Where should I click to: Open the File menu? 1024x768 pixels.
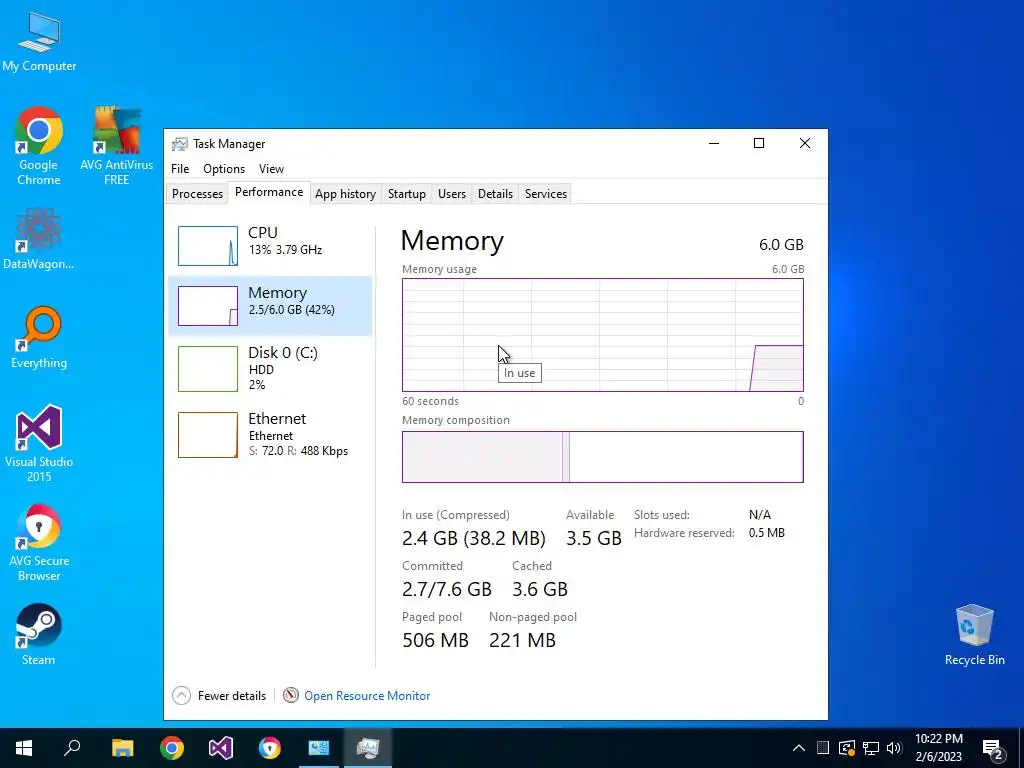point(180,168)
